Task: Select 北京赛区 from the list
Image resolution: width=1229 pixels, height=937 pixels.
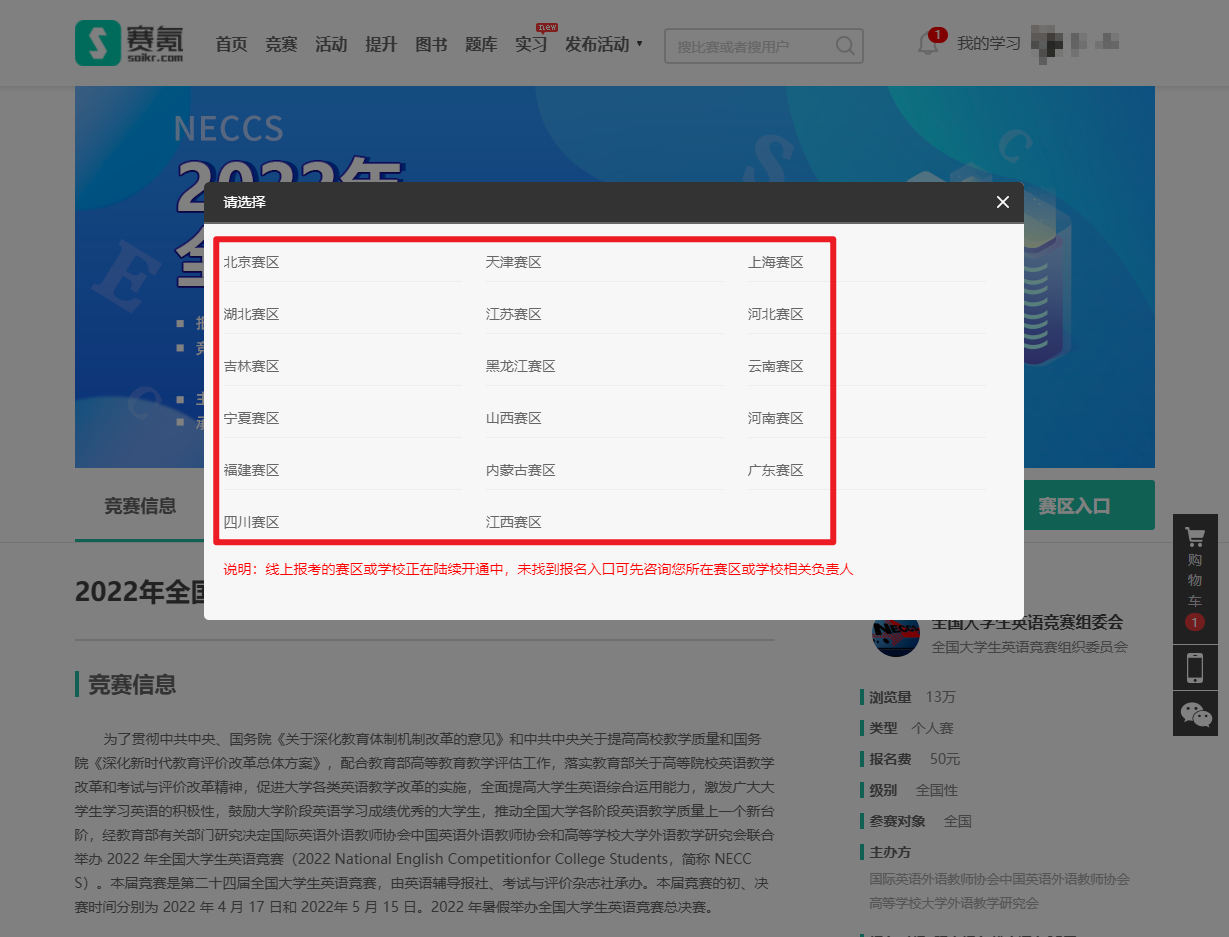Action: 251,262
